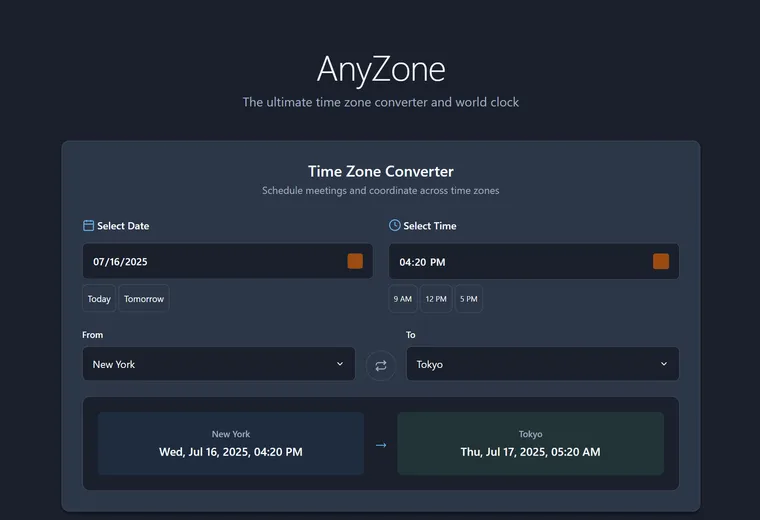Viewport: 760px width, 520px height.
Task: Click the clock icon beside Select Time
Action: click(395, 225)
